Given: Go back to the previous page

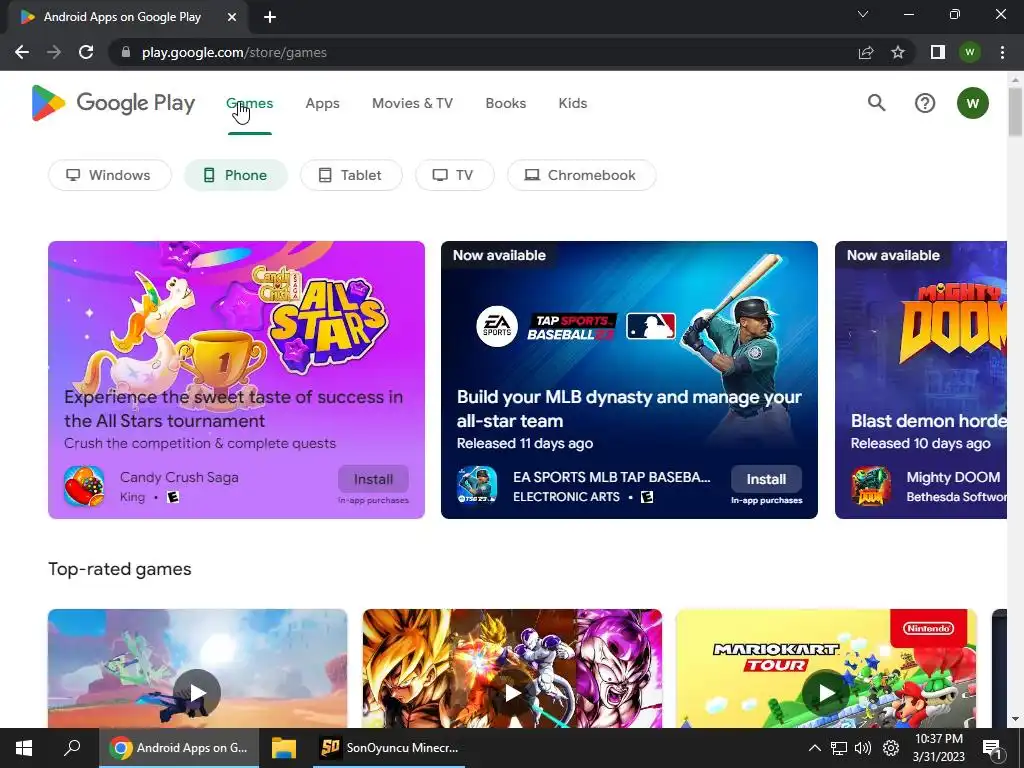Looking at the screenshot, I should 22,52.
